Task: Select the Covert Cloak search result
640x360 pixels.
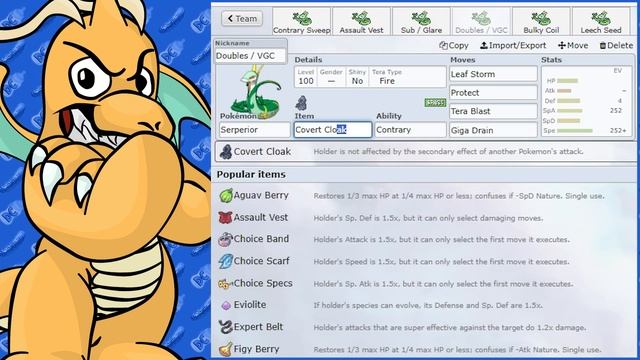Action: [426, 151]
